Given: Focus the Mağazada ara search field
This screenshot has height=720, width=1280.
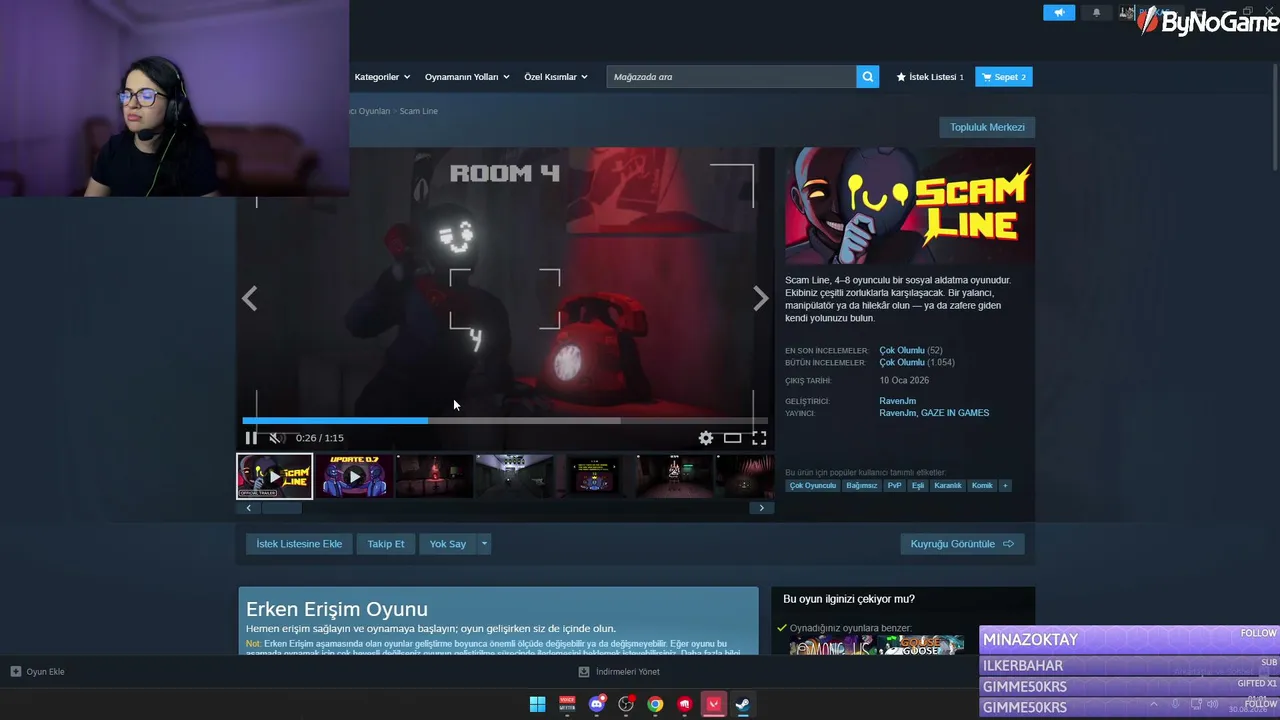Looking at the screenshot, I should click(731, 77).
